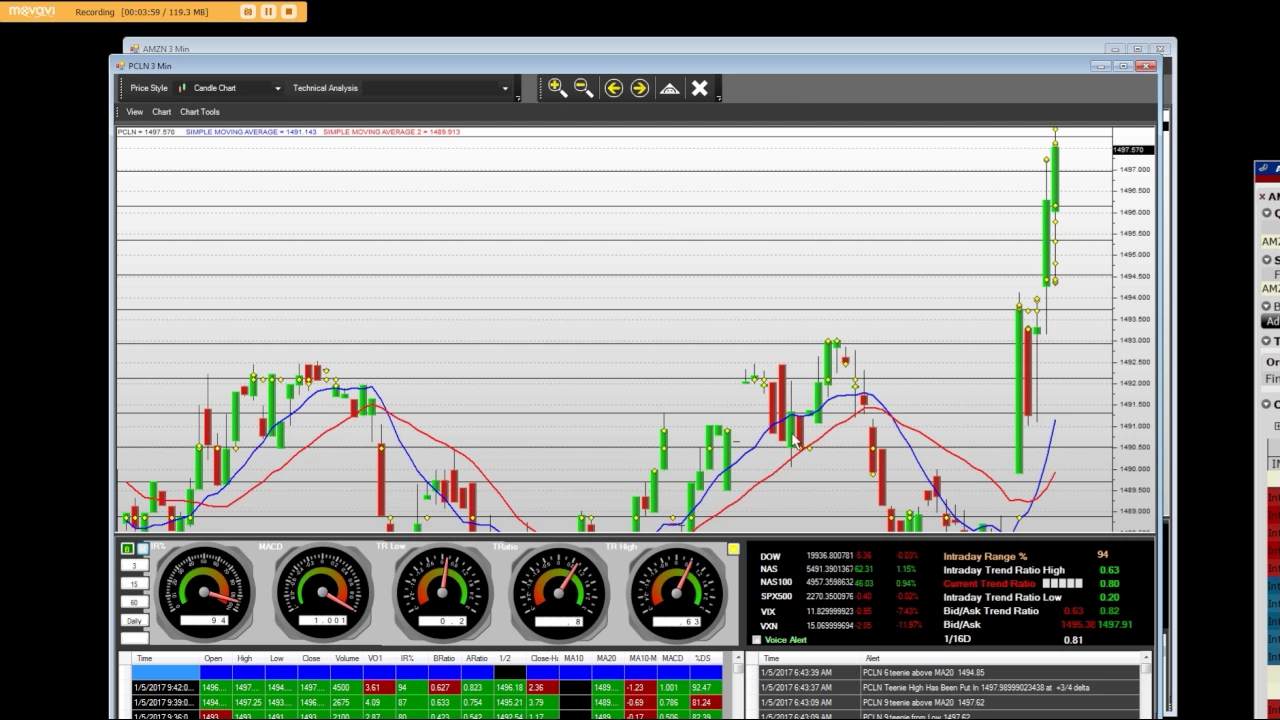Select the 3 minute timeframe button

134,566
